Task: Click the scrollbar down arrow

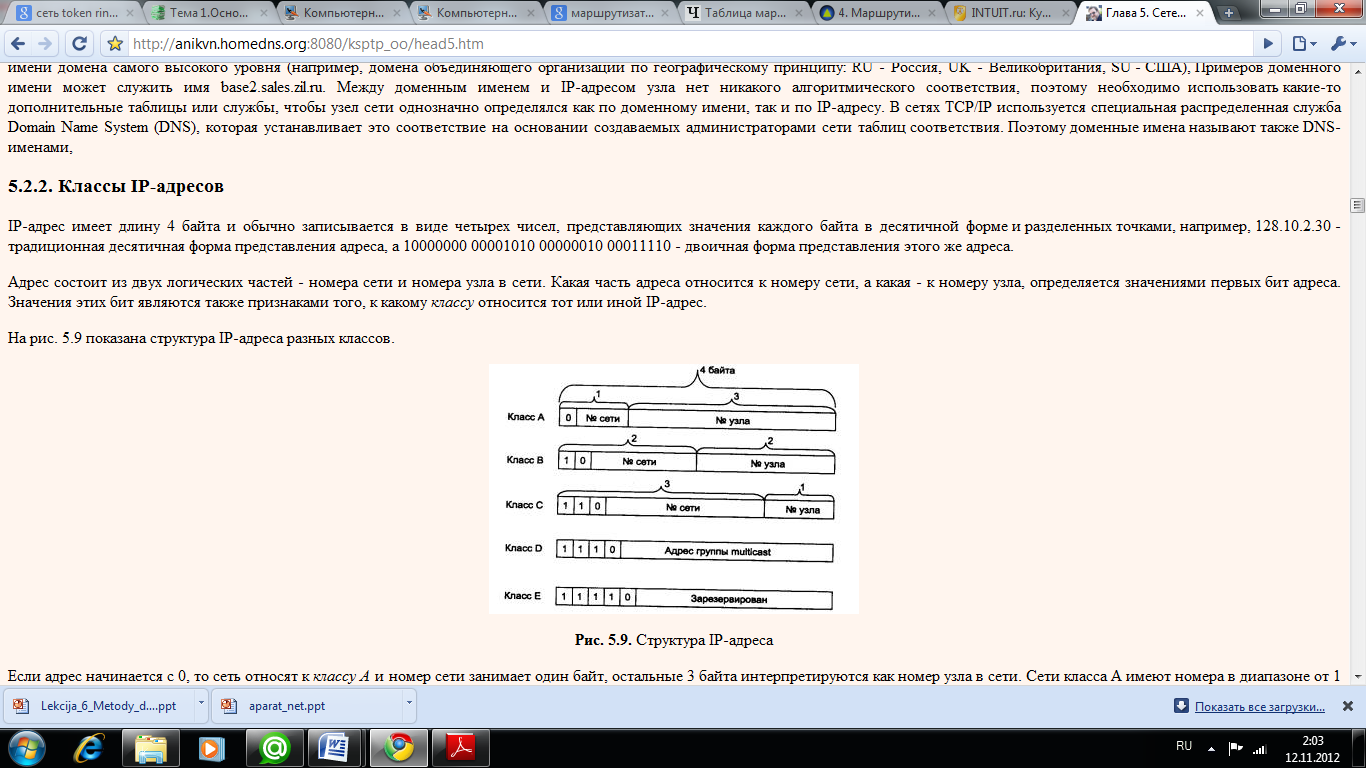Action: pos(1357,677)
